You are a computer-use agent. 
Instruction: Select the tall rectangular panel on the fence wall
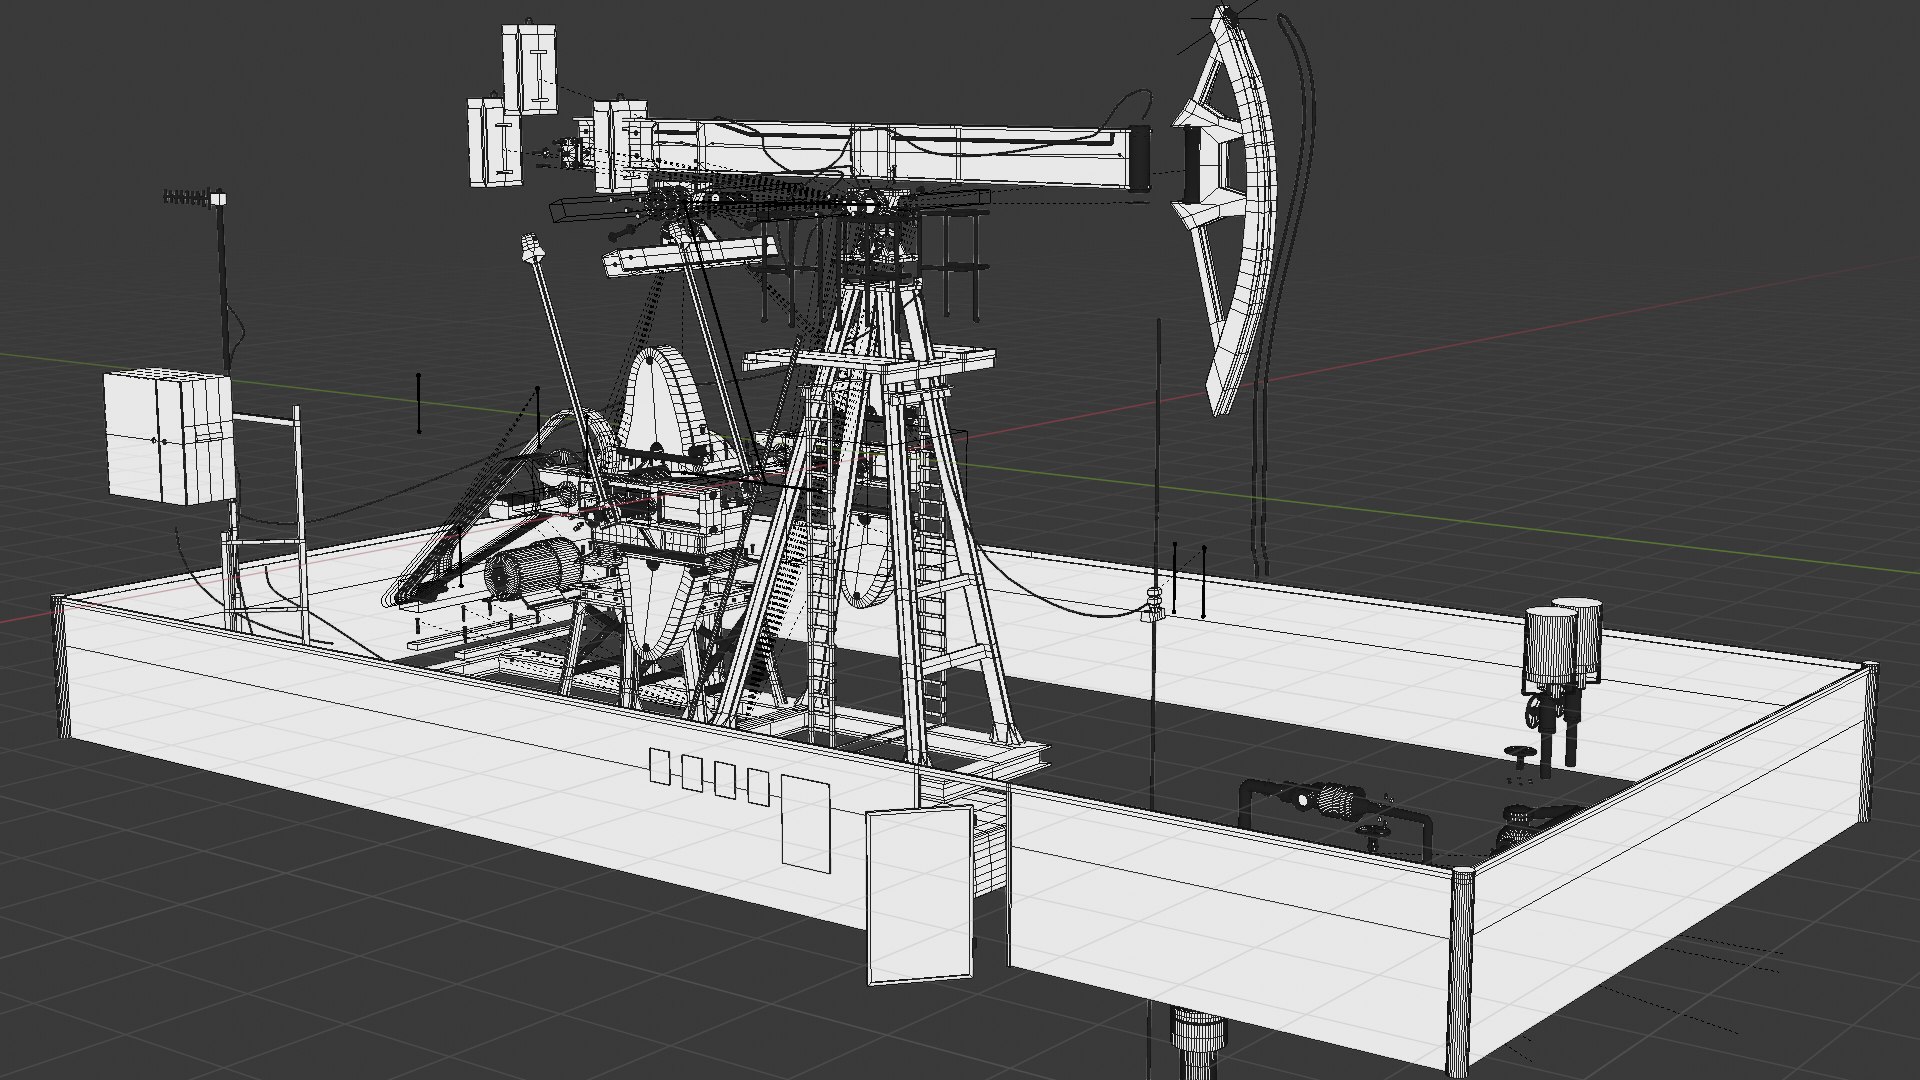tap(806, 822)
